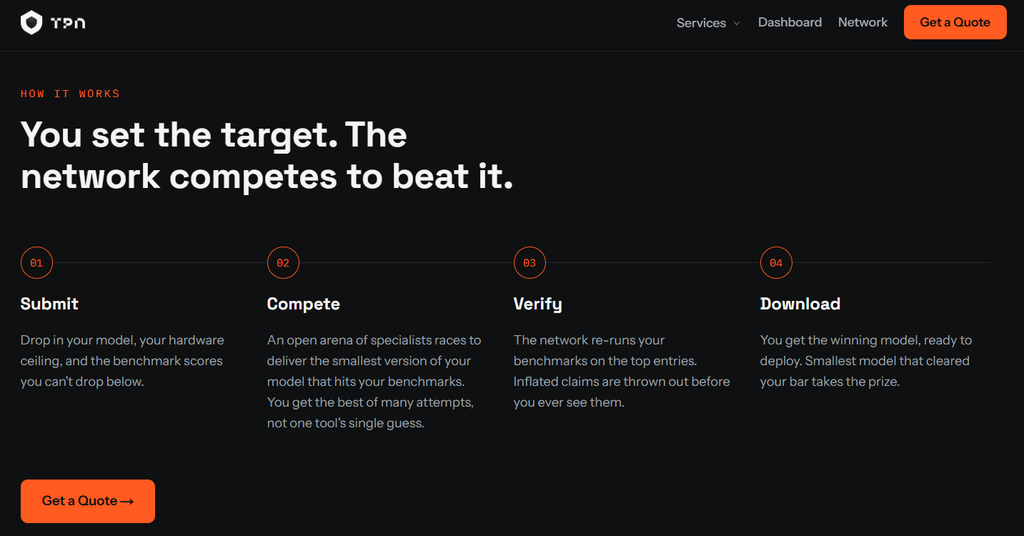Go to the Network page

pos(863,22)
